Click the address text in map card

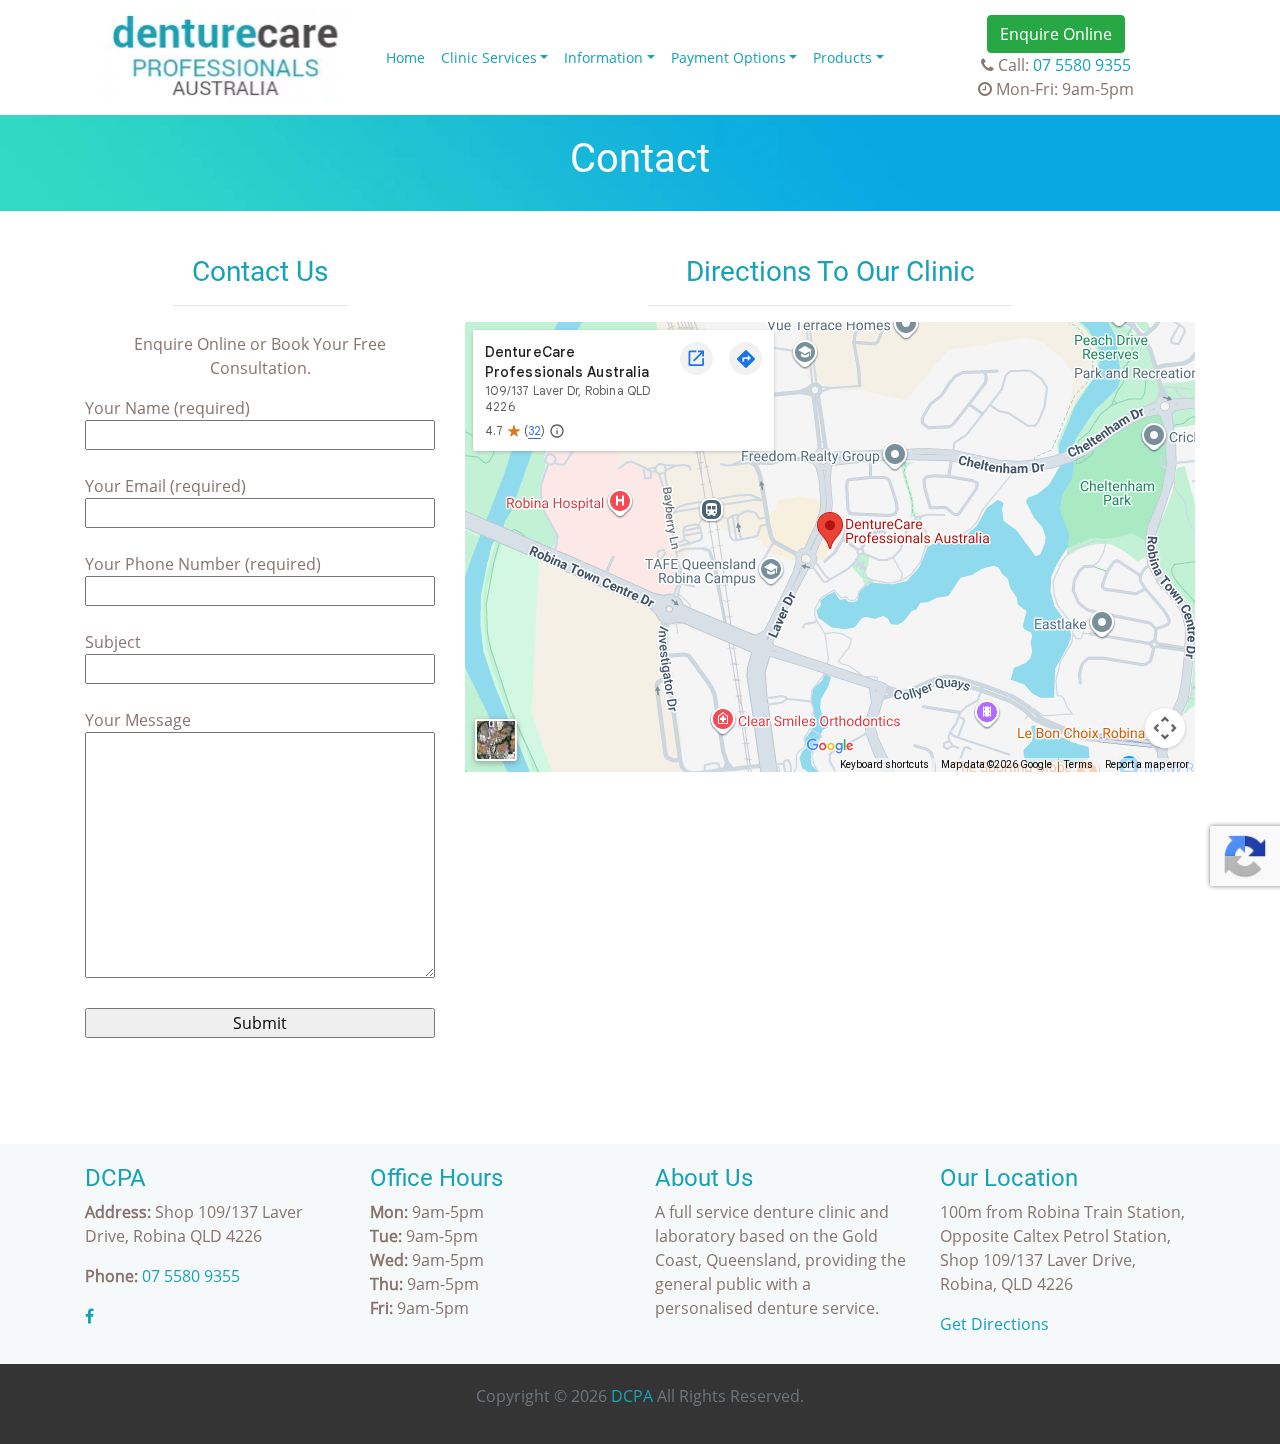click(568, 399)
